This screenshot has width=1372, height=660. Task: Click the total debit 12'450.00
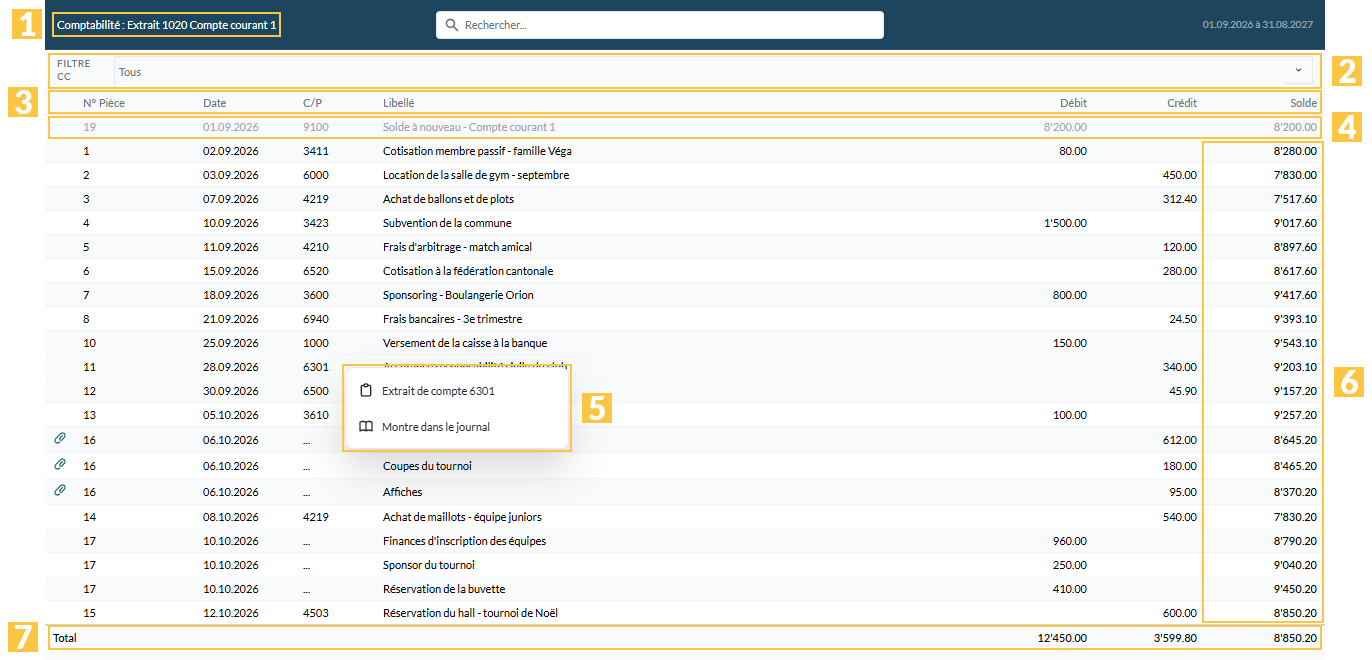pyautogui.click(x=1062, y=637)
